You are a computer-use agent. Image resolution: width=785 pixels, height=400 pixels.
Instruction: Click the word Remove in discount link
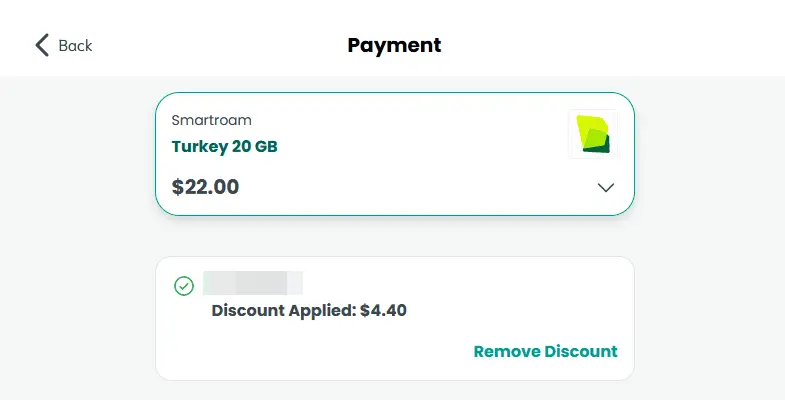[506, 352]
